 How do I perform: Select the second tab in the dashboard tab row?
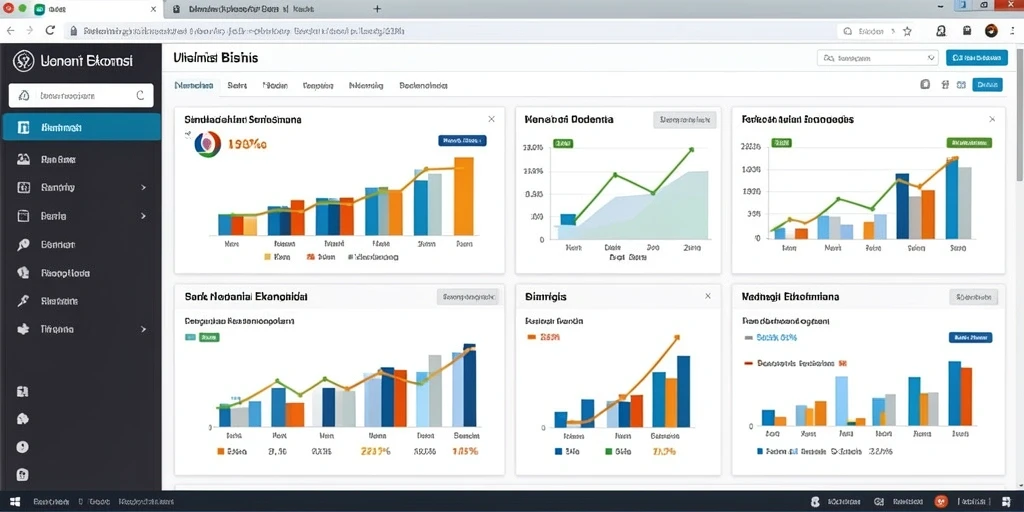click(237, 86)
